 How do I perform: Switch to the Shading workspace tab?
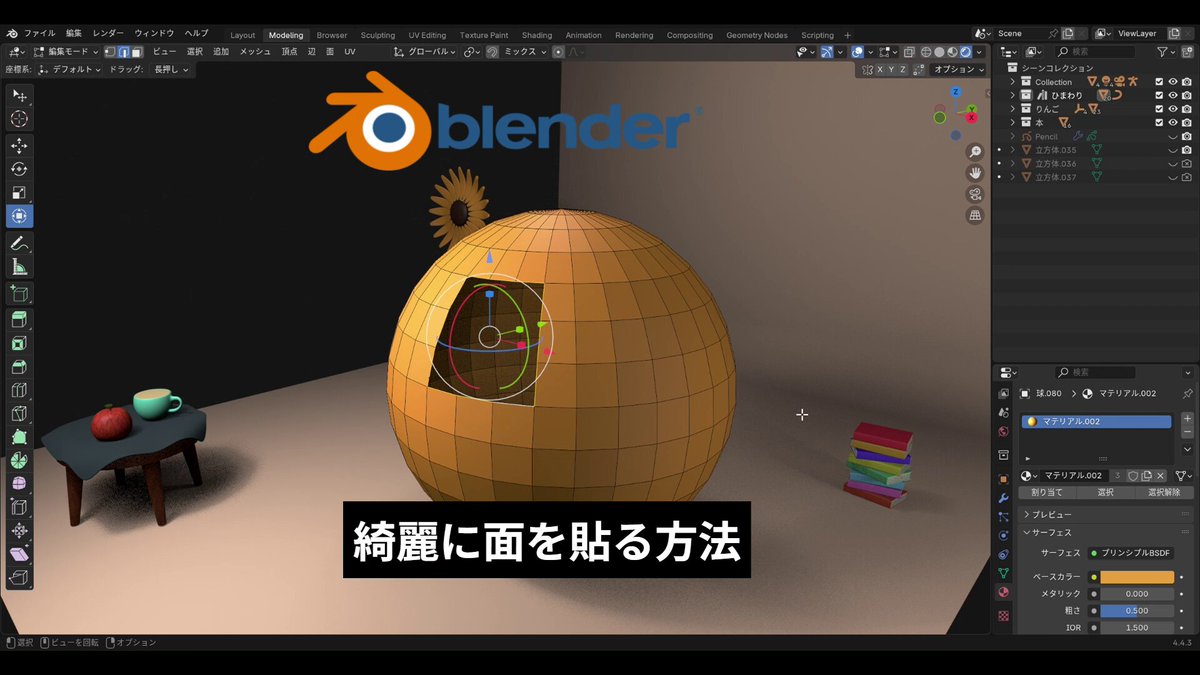[537, 35]
